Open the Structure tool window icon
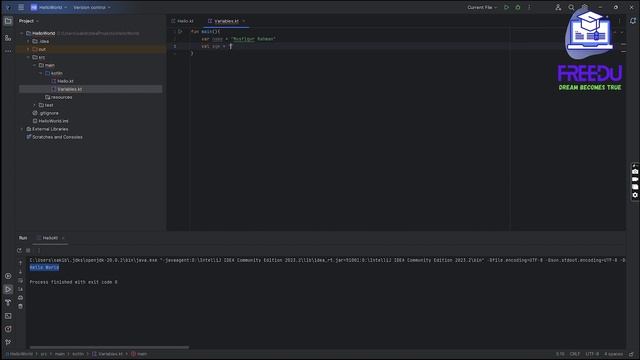Viewport: 640px width, 360px height. coord(8,38)
